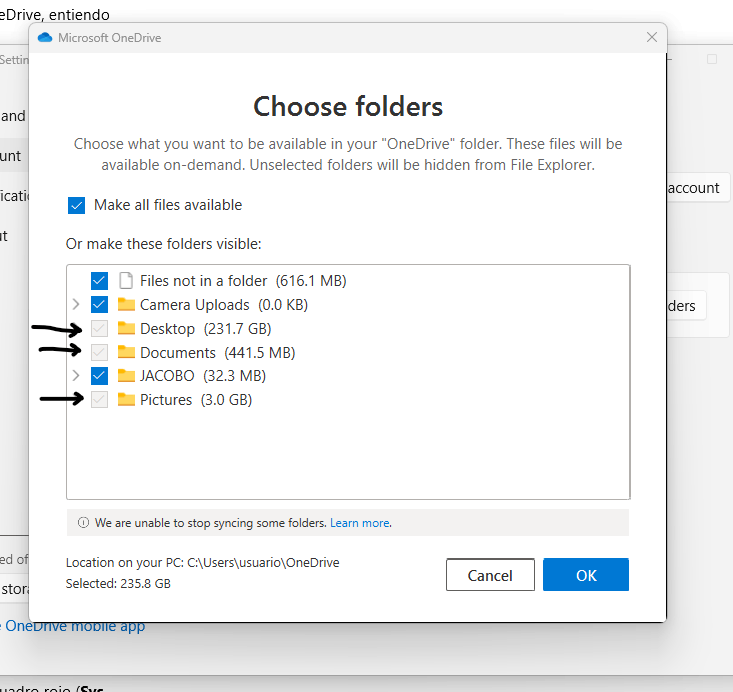Toggle the JACOBO folder checkbox

[x=99, y=376]
